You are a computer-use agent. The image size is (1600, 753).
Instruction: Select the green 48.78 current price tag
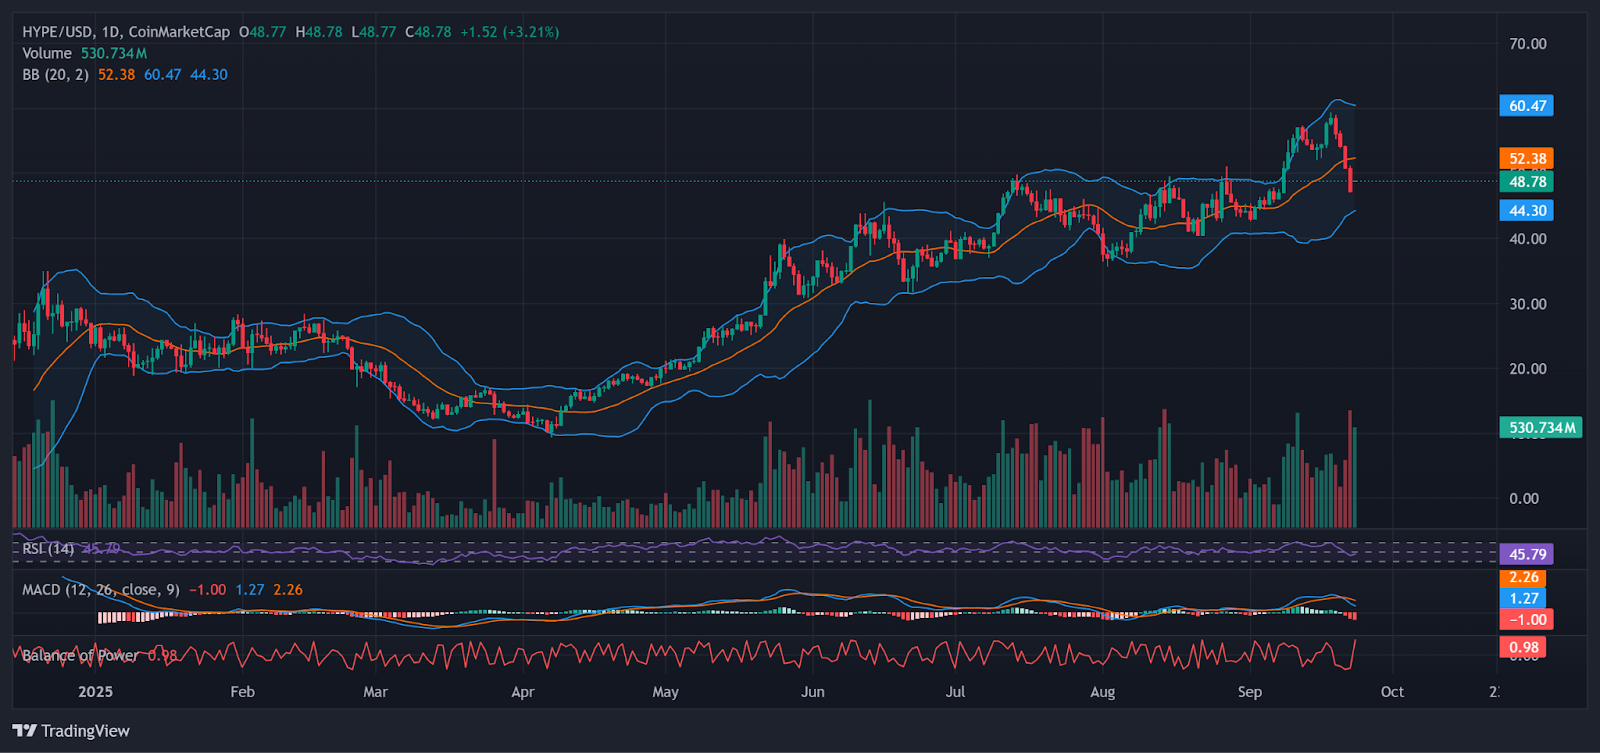click(x=1526, y=182)
